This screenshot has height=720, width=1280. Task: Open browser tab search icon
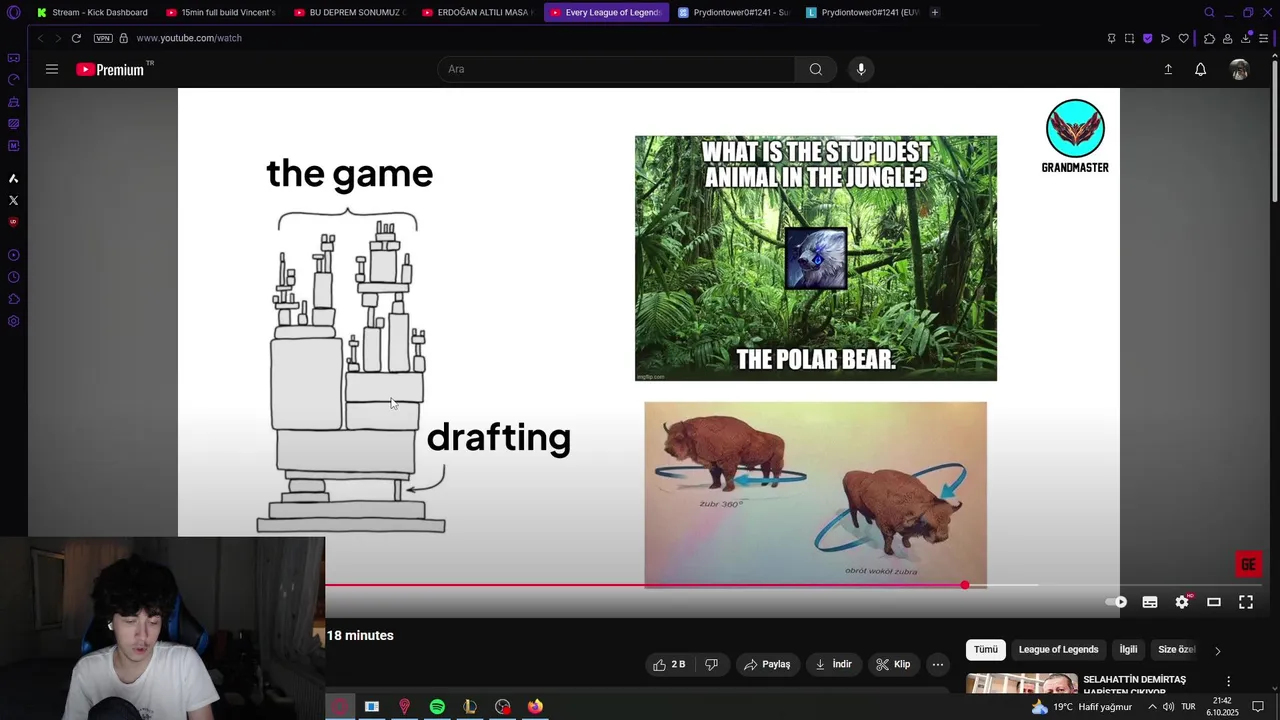pos(1209,12)
